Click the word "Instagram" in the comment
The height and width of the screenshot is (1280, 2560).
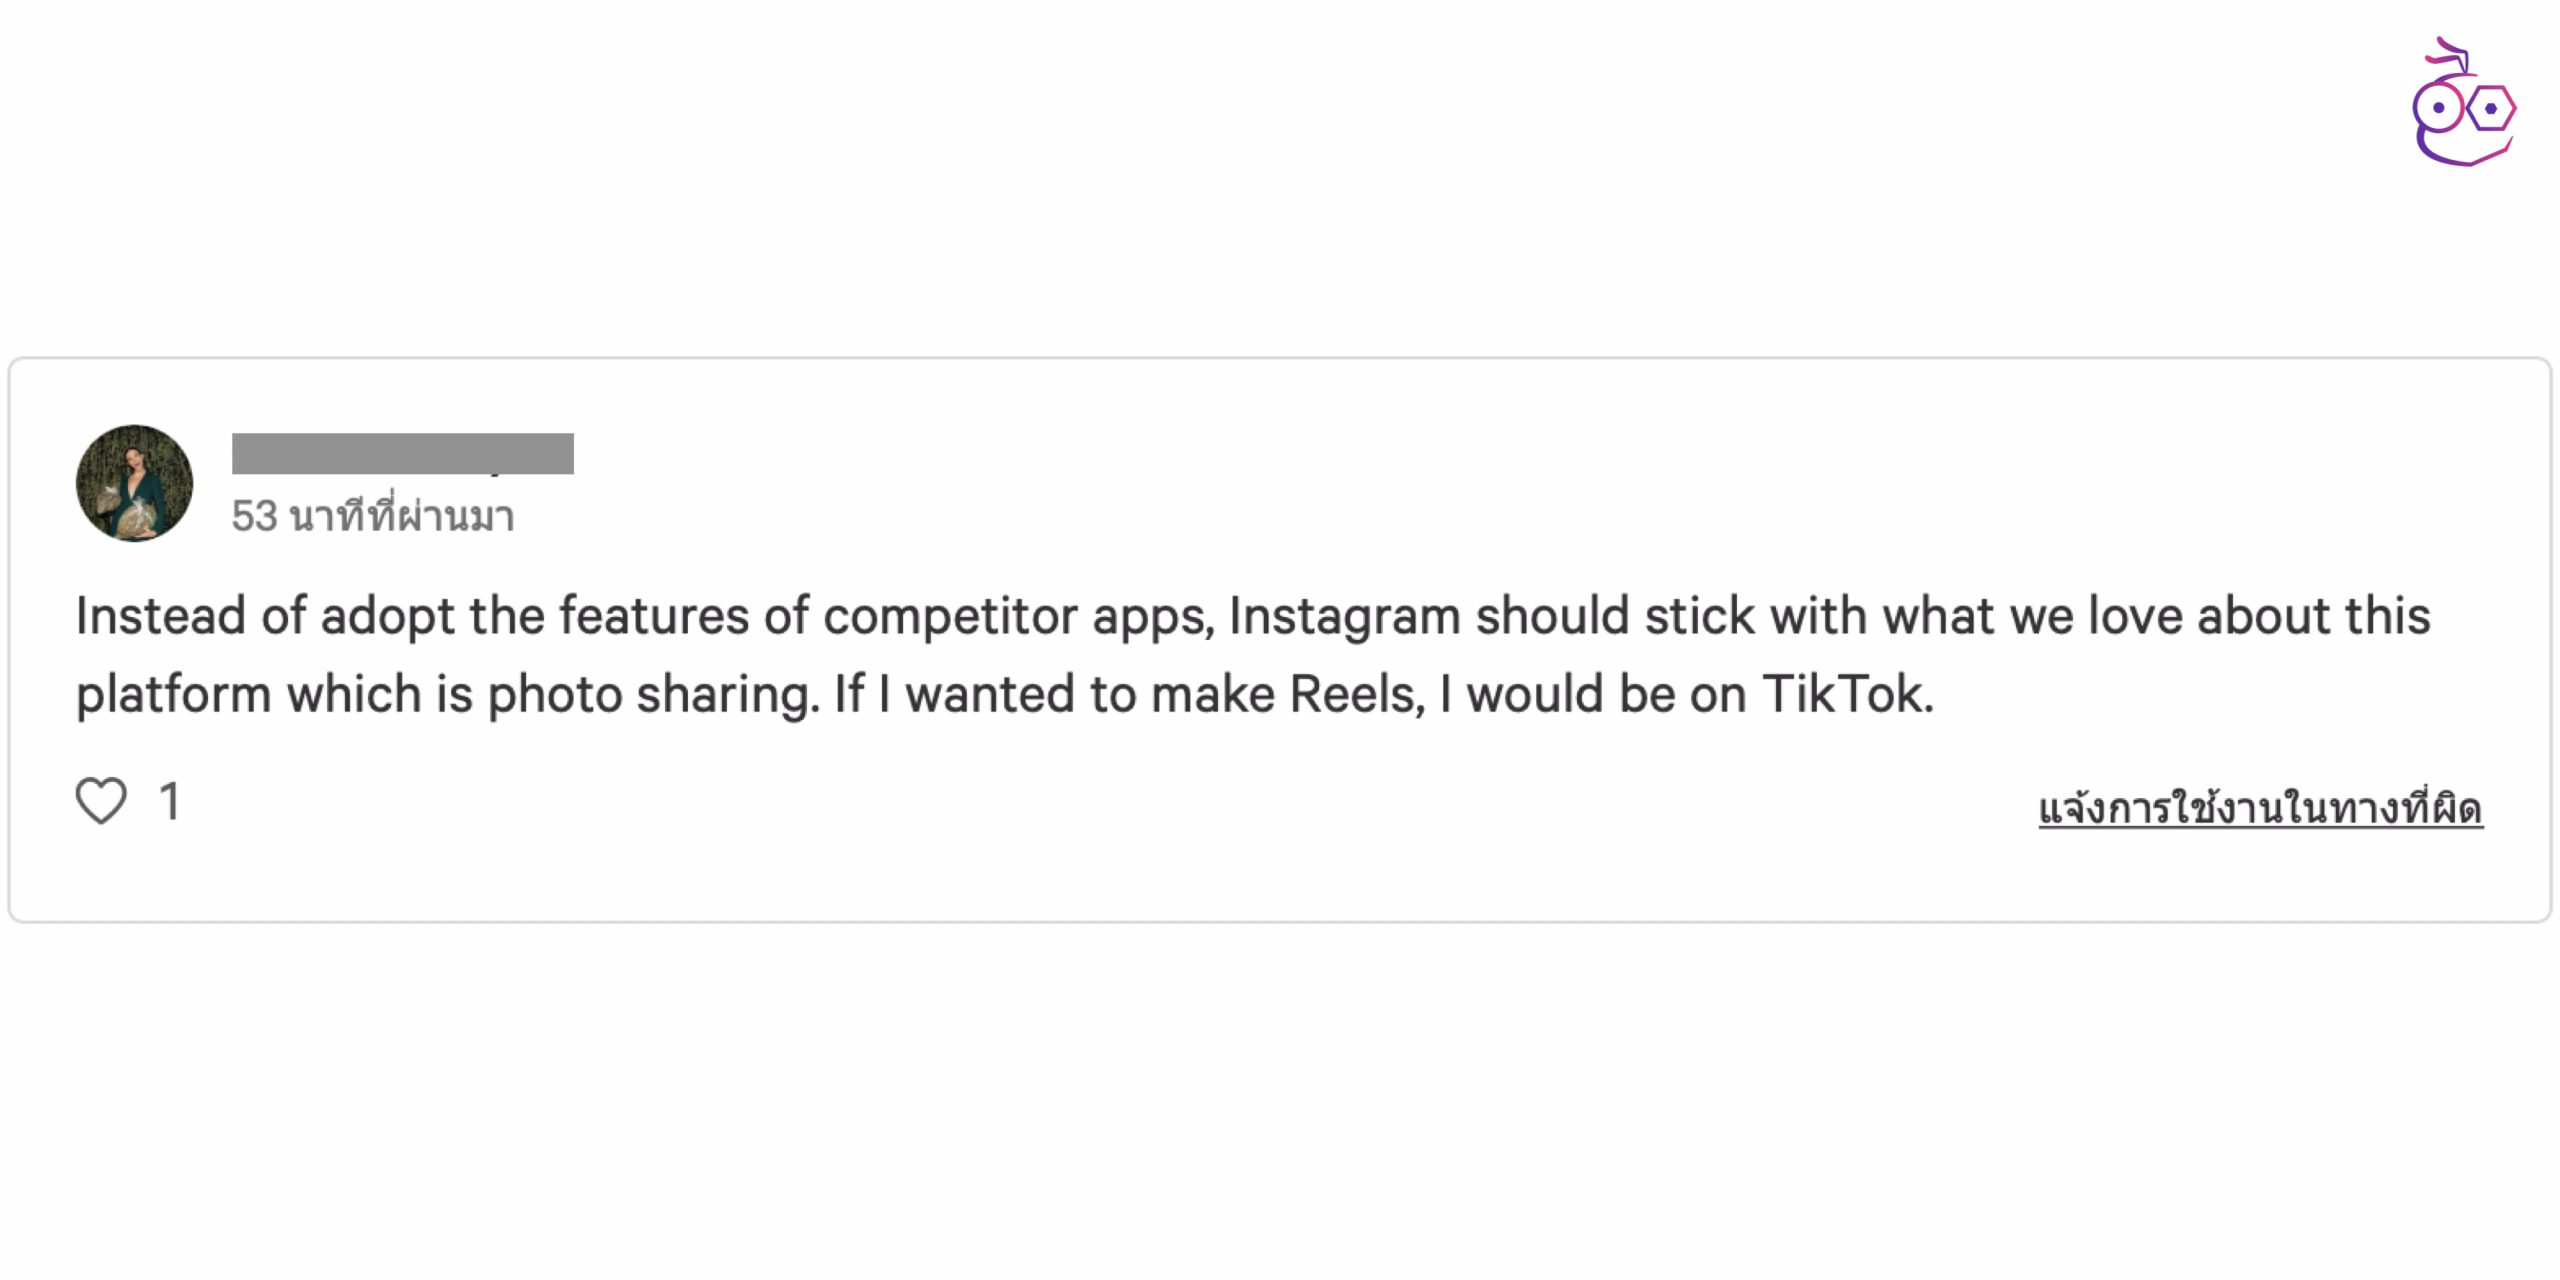click(x=1344, y=616)
